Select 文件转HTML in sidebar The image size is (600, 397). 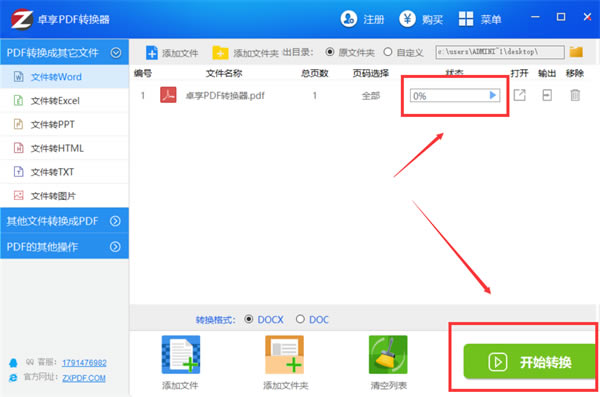(64, 148)
